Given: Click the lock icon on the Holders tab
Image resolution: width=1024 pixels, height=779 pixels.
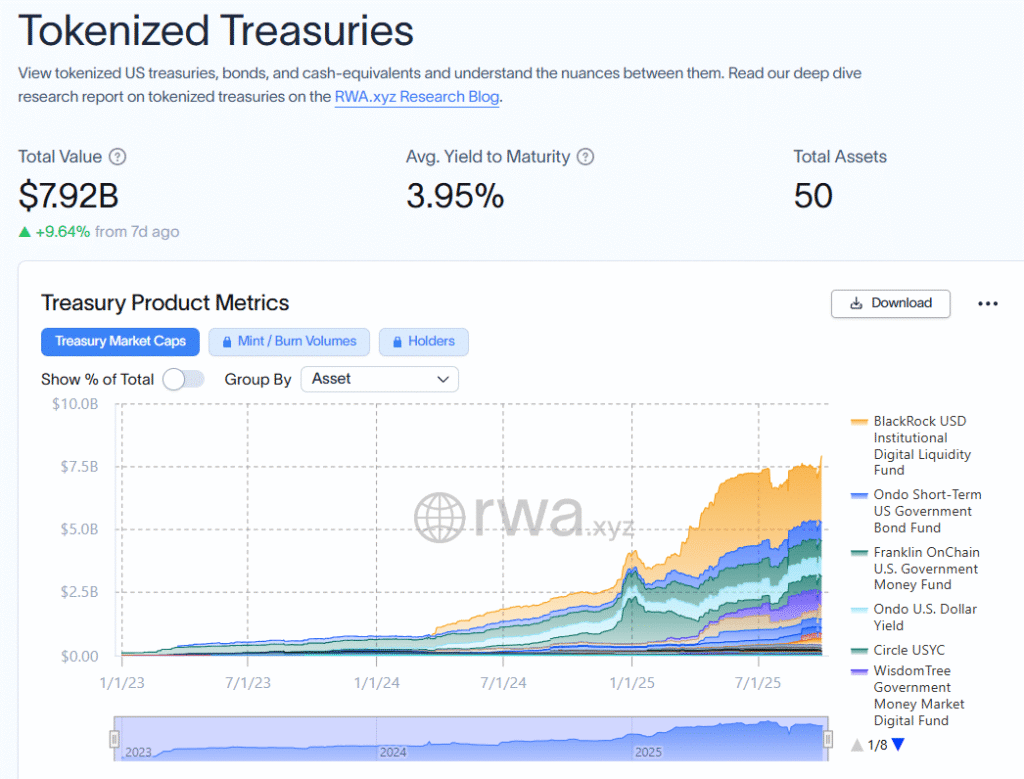Looking at the screenshot, I should coord(398,341).
